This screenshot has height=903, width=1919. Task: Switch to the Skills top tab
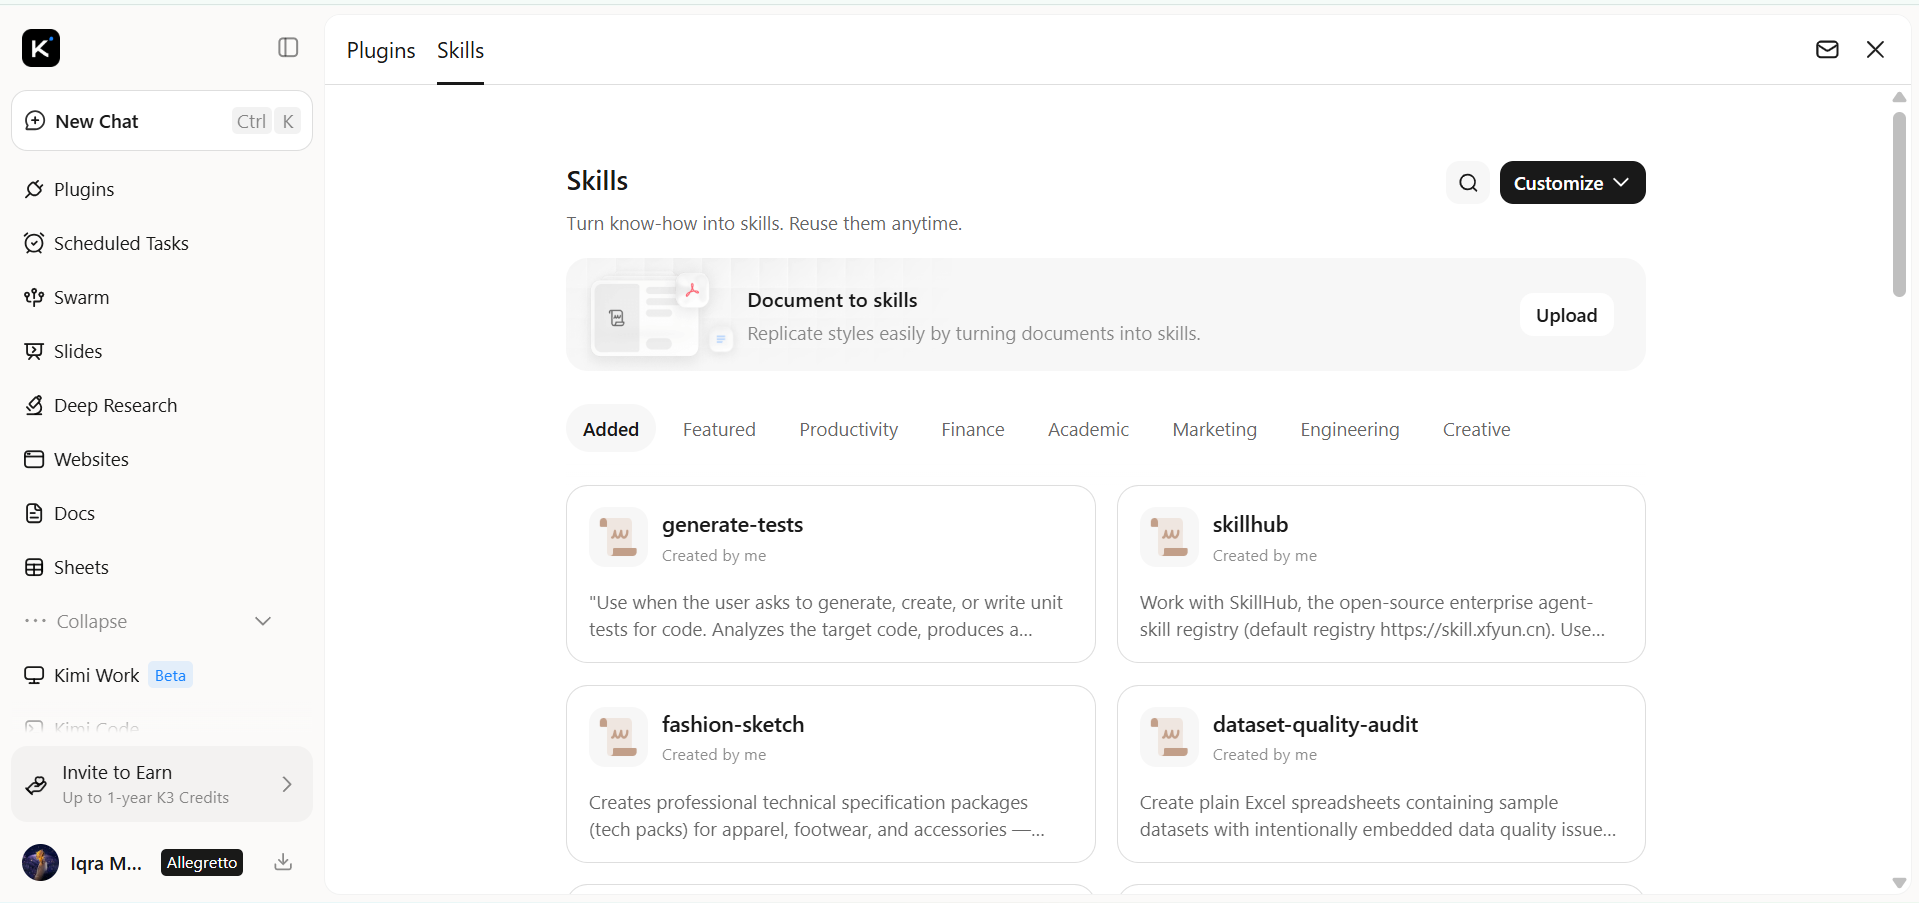point(460,50)
